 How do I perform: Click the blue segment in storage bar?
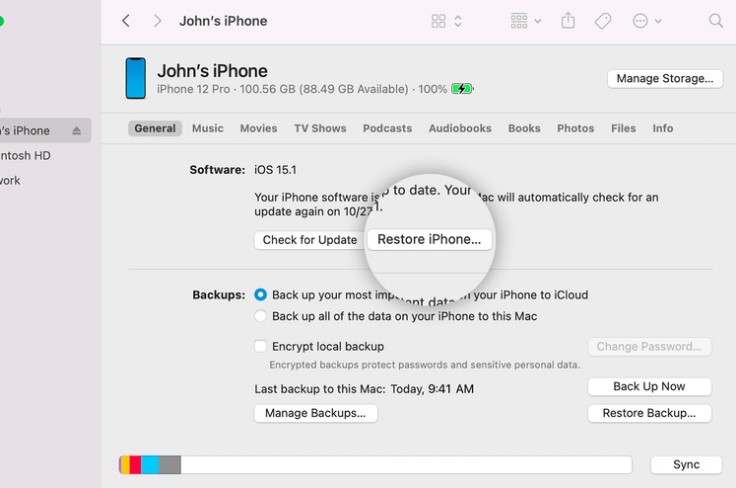tap(150, 465)
